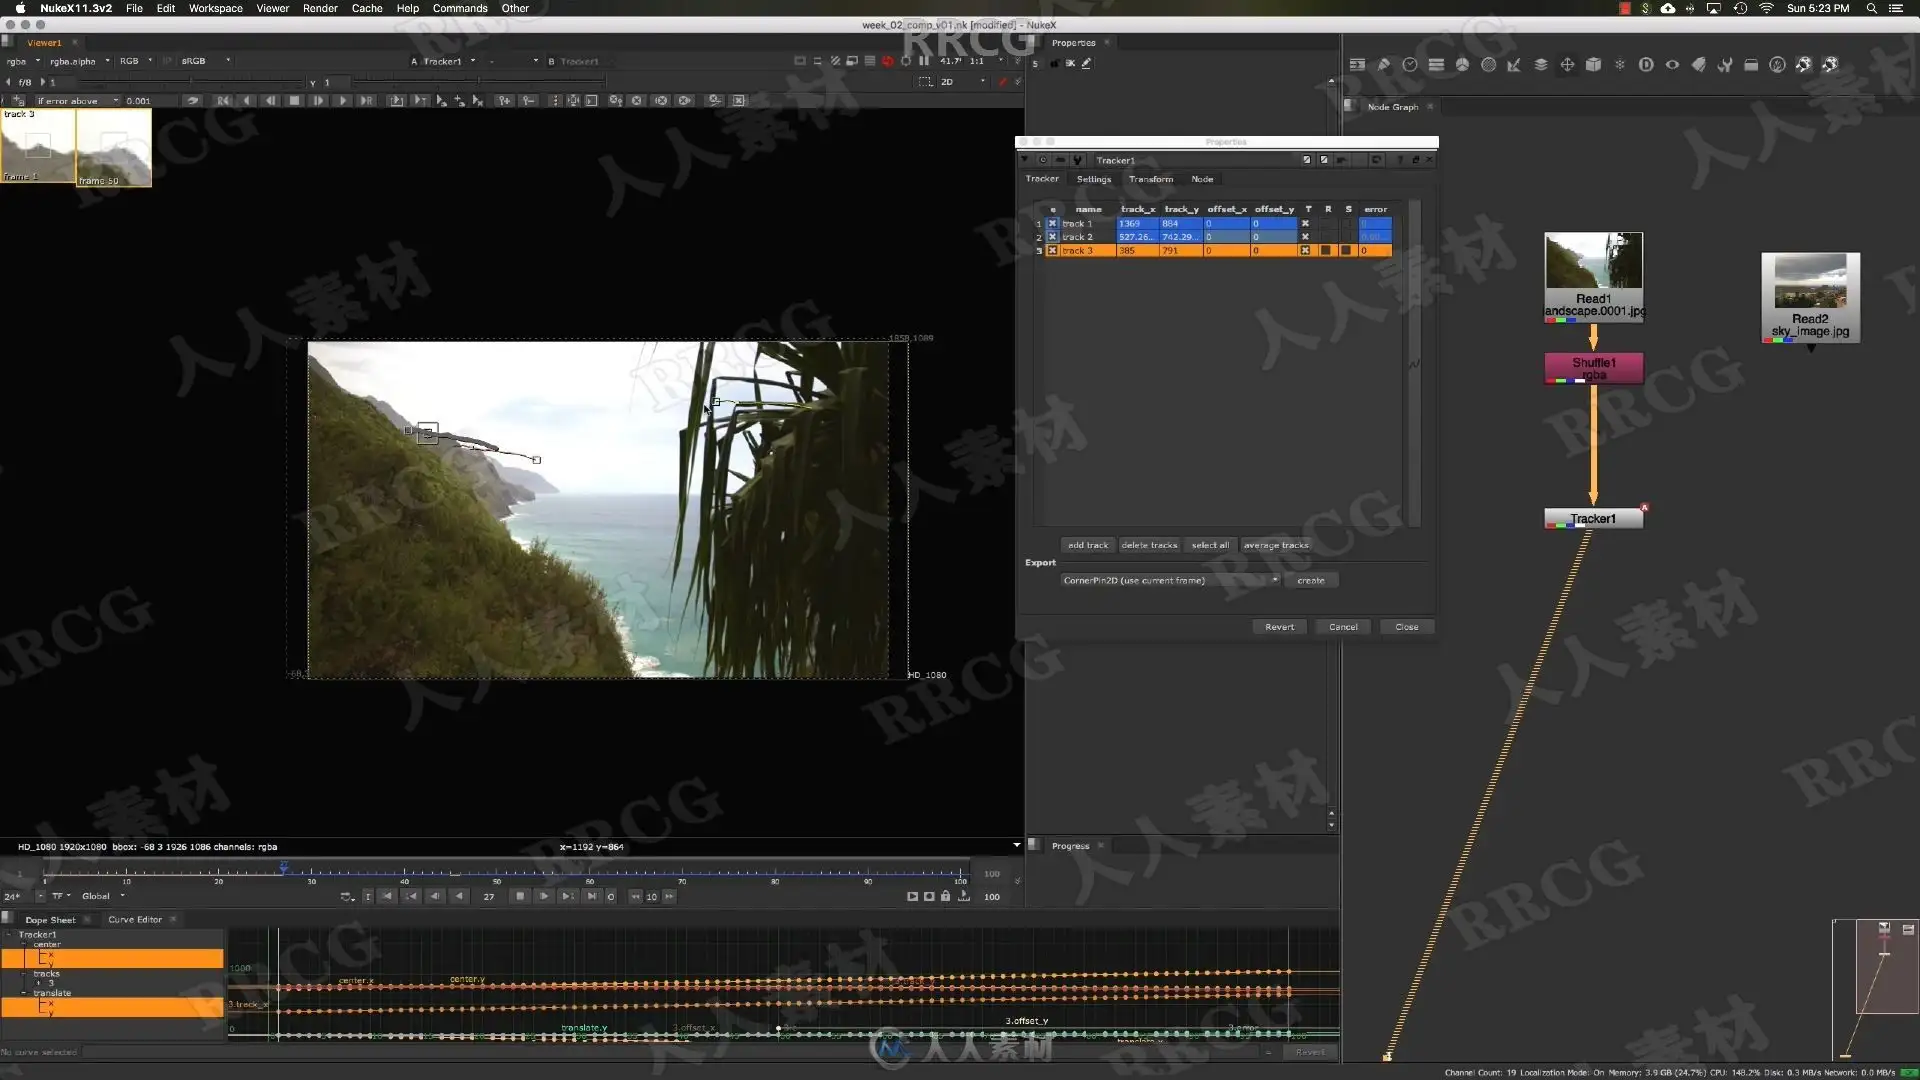Toggle R checkbox for track 3
Screen dimensions: 1920x1080
[1326, 250]
